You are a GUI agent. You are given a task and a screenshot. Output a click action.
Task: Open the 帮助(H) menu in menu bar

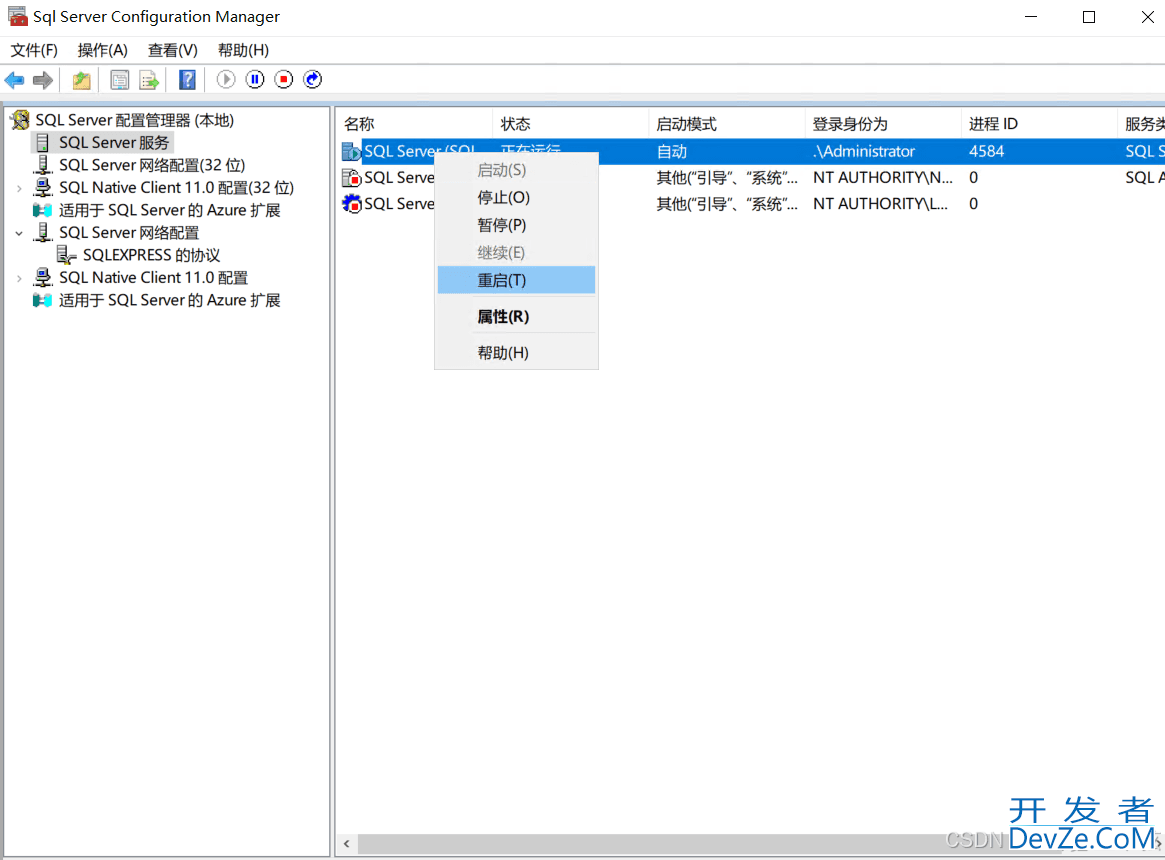point(243,51)
